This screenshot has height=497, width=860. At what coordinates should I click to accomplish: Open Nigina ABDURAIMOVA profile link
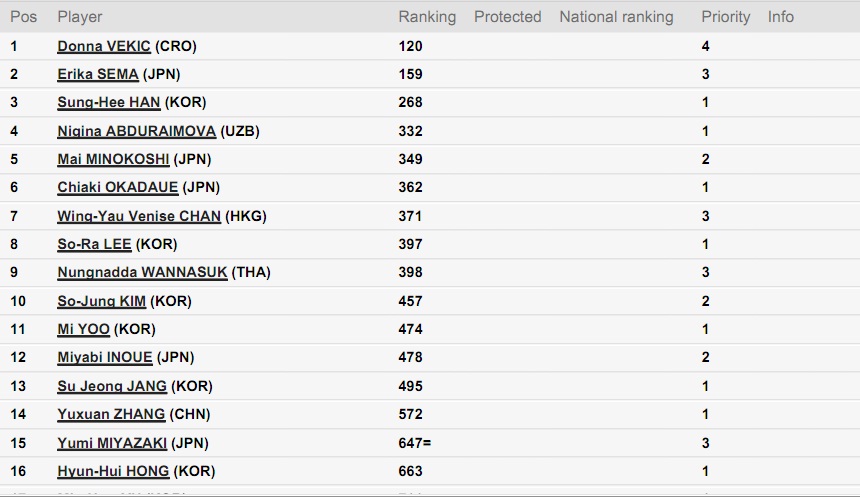[137, 131]
